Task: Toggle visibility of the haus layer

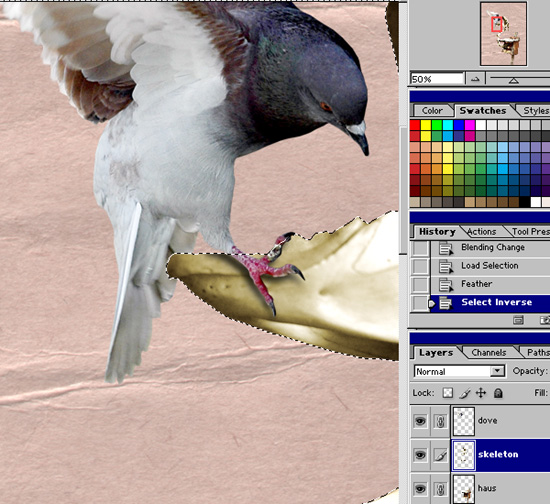Action: point(420,489)
